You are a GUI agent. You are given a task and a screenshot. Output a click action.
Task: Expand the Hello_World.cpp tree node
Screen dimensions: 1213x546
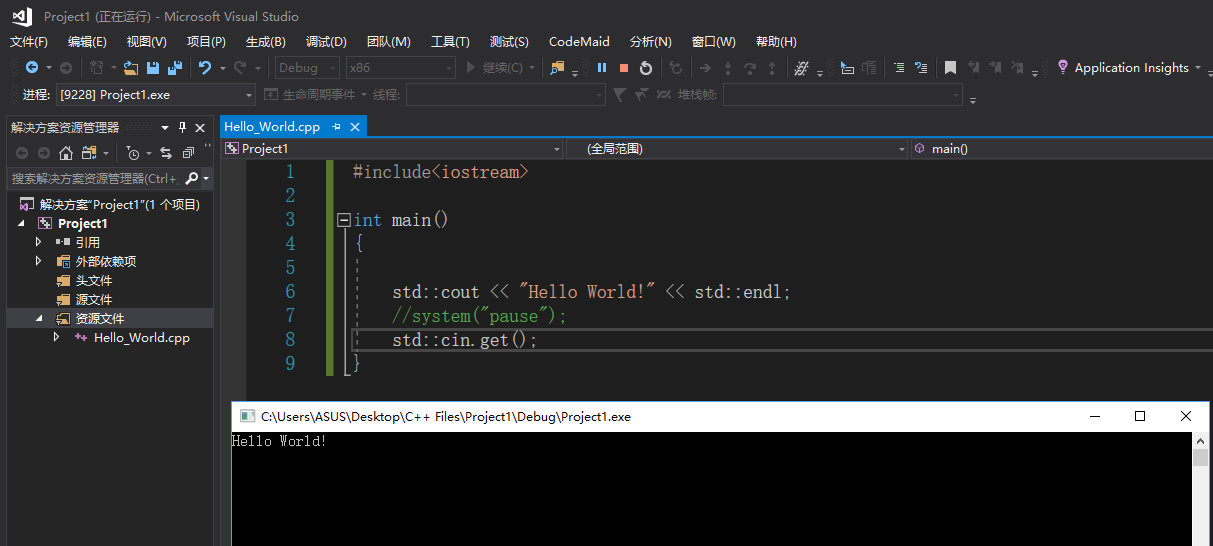tap(57, 337)
